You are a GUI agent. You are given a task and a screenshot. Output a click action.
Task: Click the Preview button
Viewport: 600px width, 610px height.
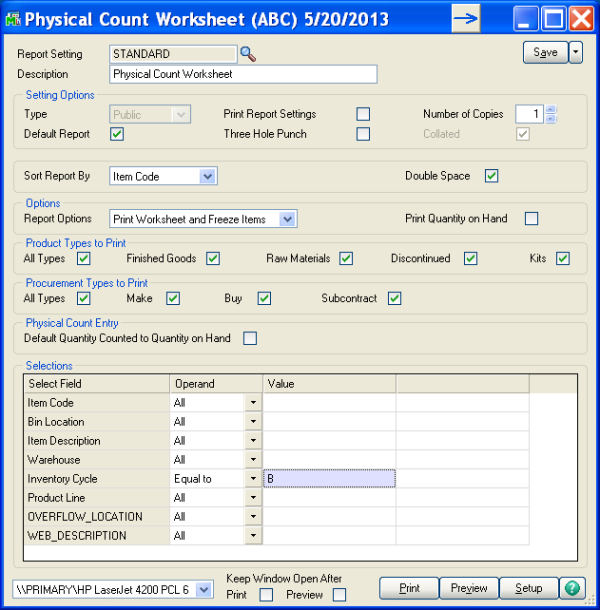[x=469, y=588]
